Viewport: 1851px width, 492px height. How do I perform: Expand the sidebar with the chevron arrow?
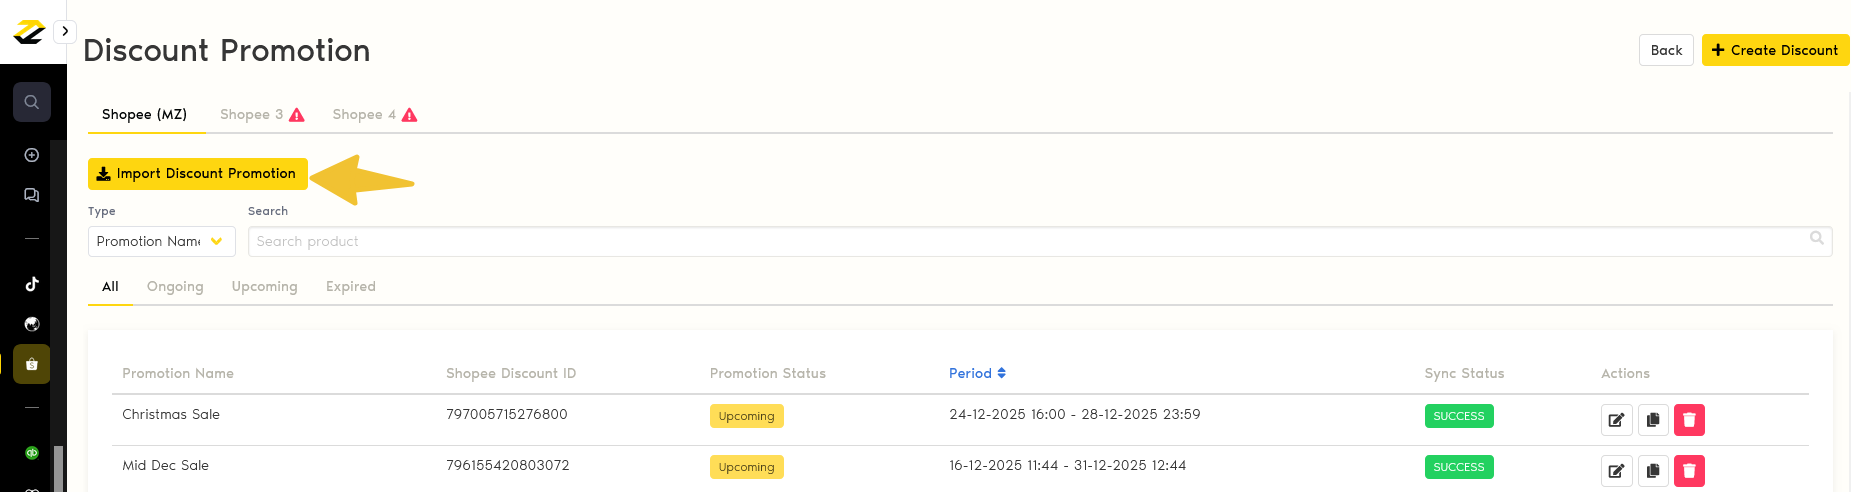65,31
